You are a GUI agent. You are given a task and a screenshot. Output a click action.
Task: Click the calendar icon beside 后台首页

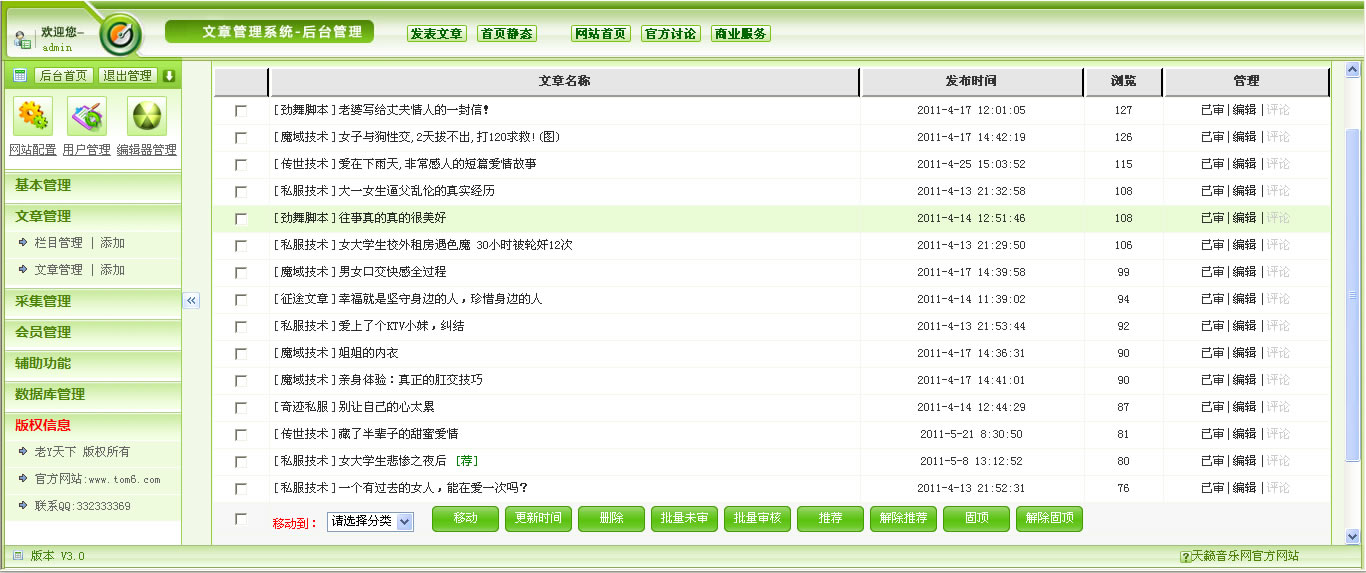click(20, 76)
